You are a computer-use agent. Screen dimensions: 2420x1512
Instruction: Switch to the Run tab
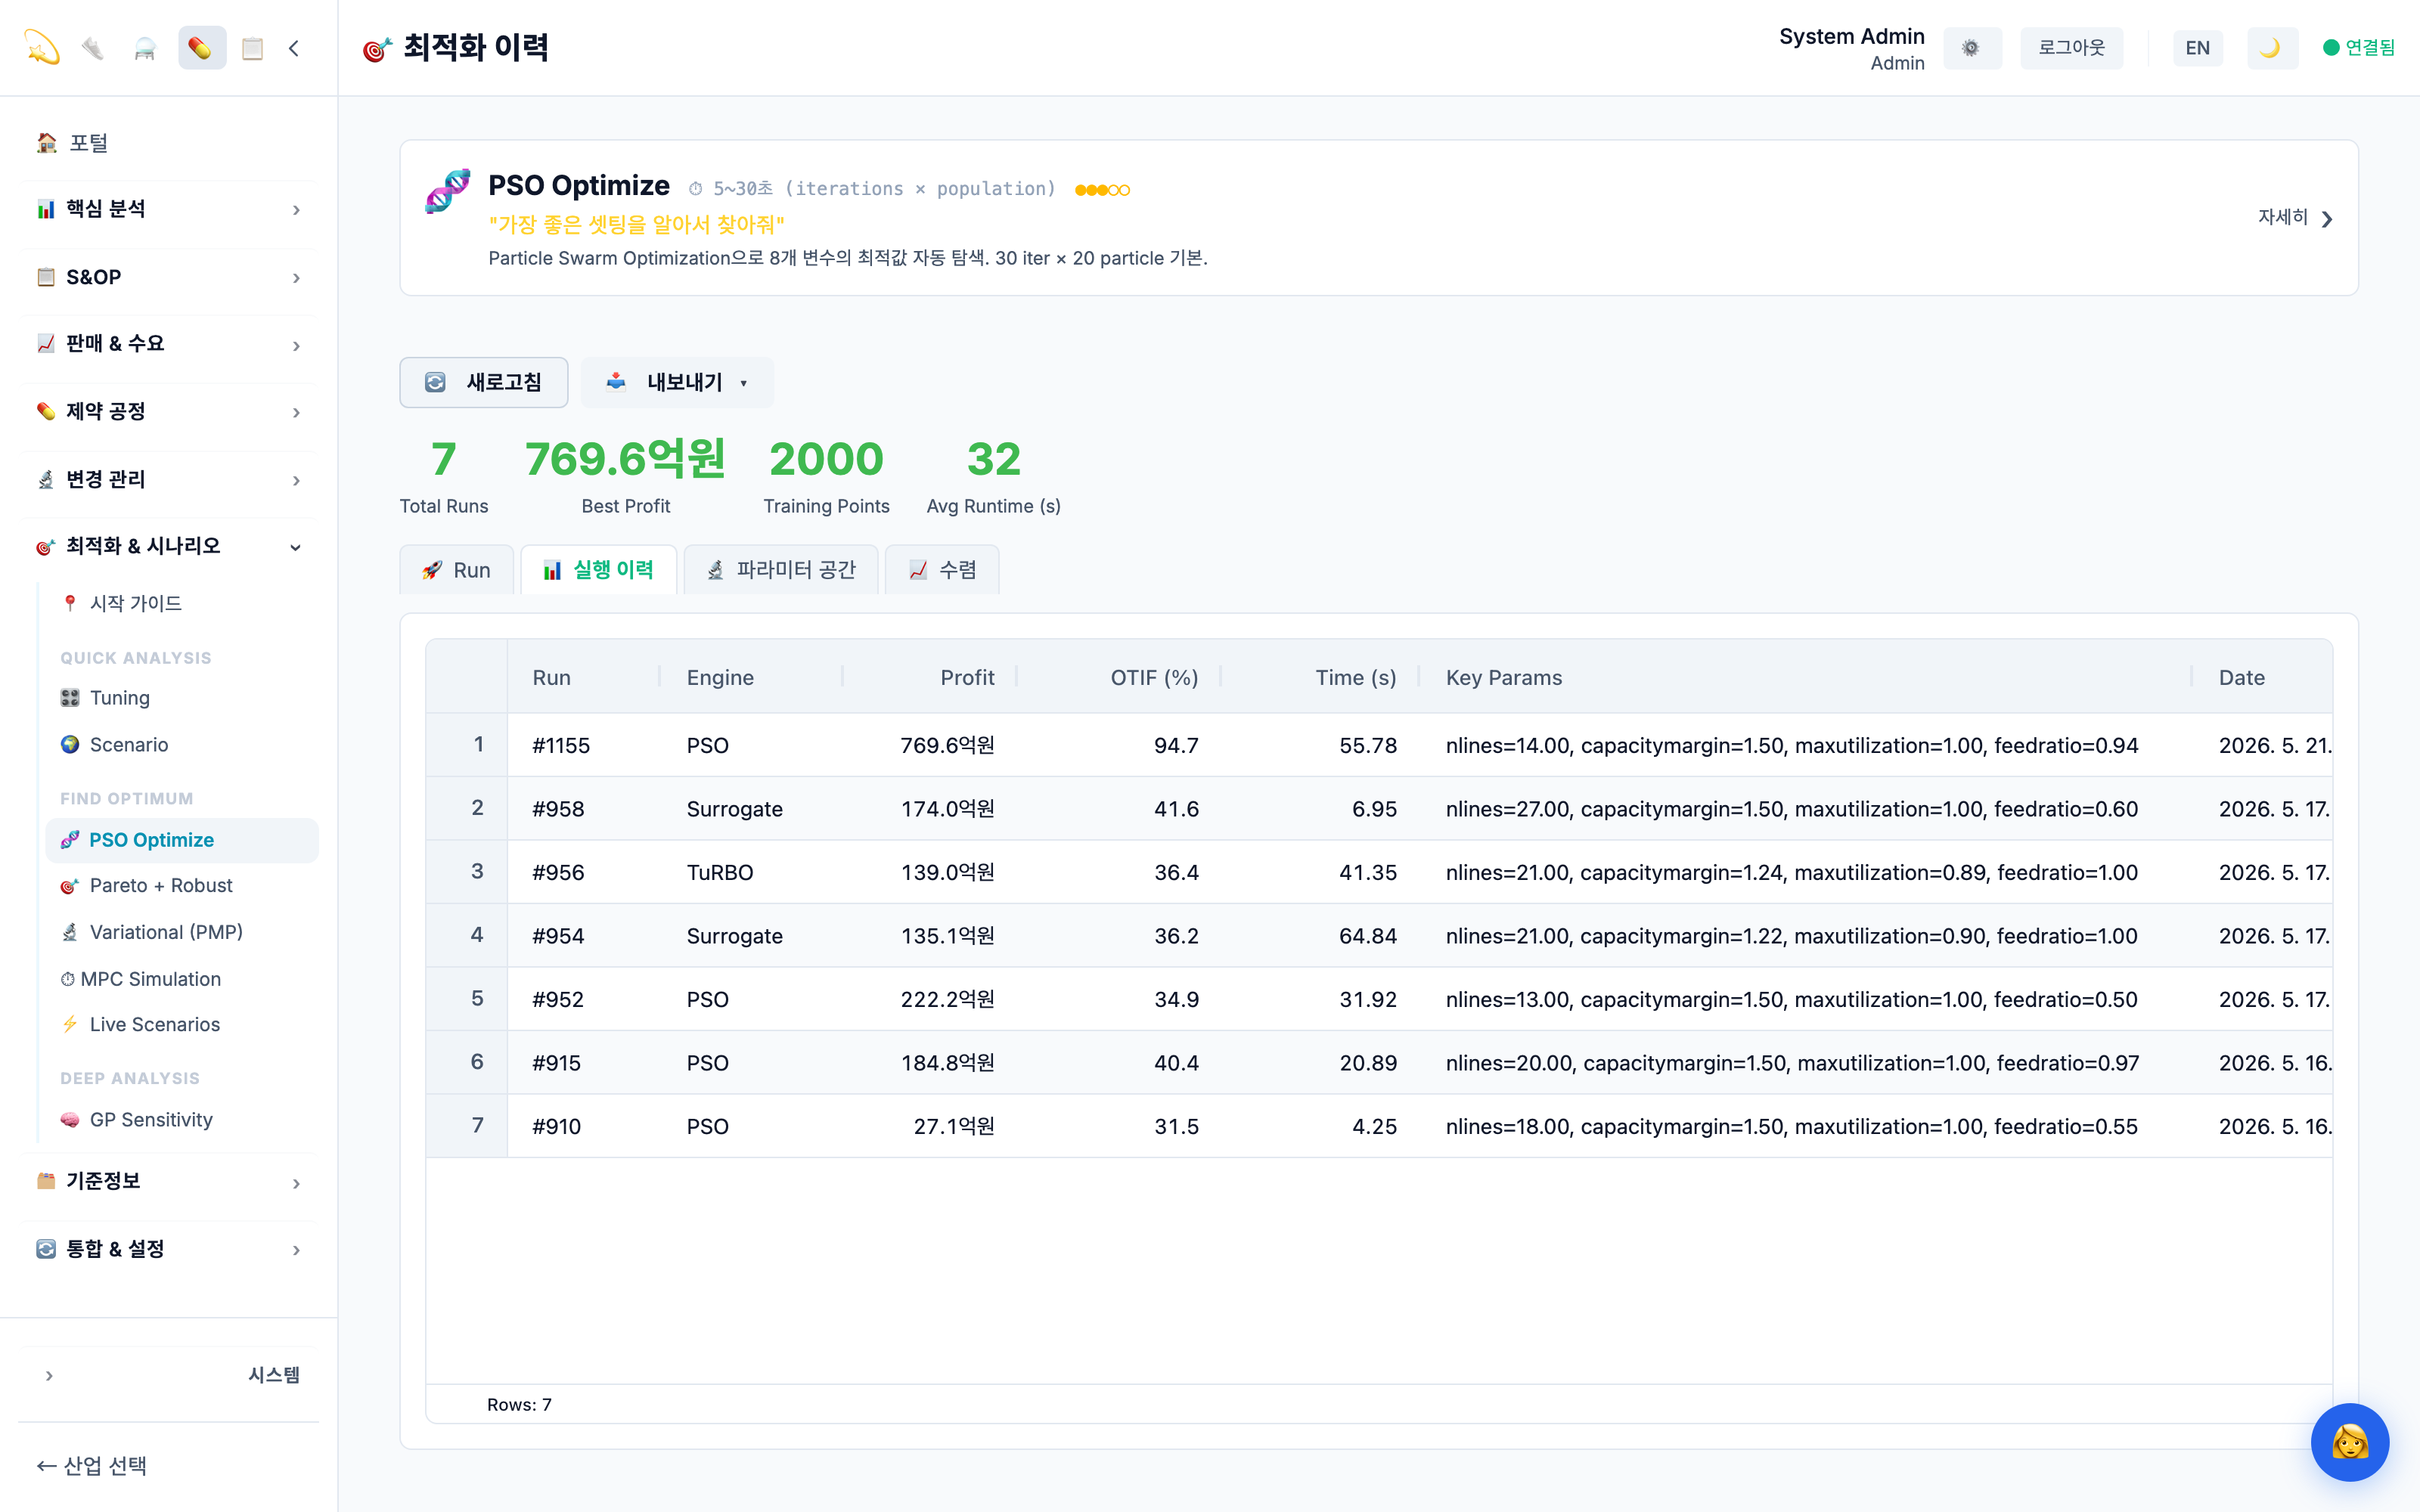coord(456,570)
